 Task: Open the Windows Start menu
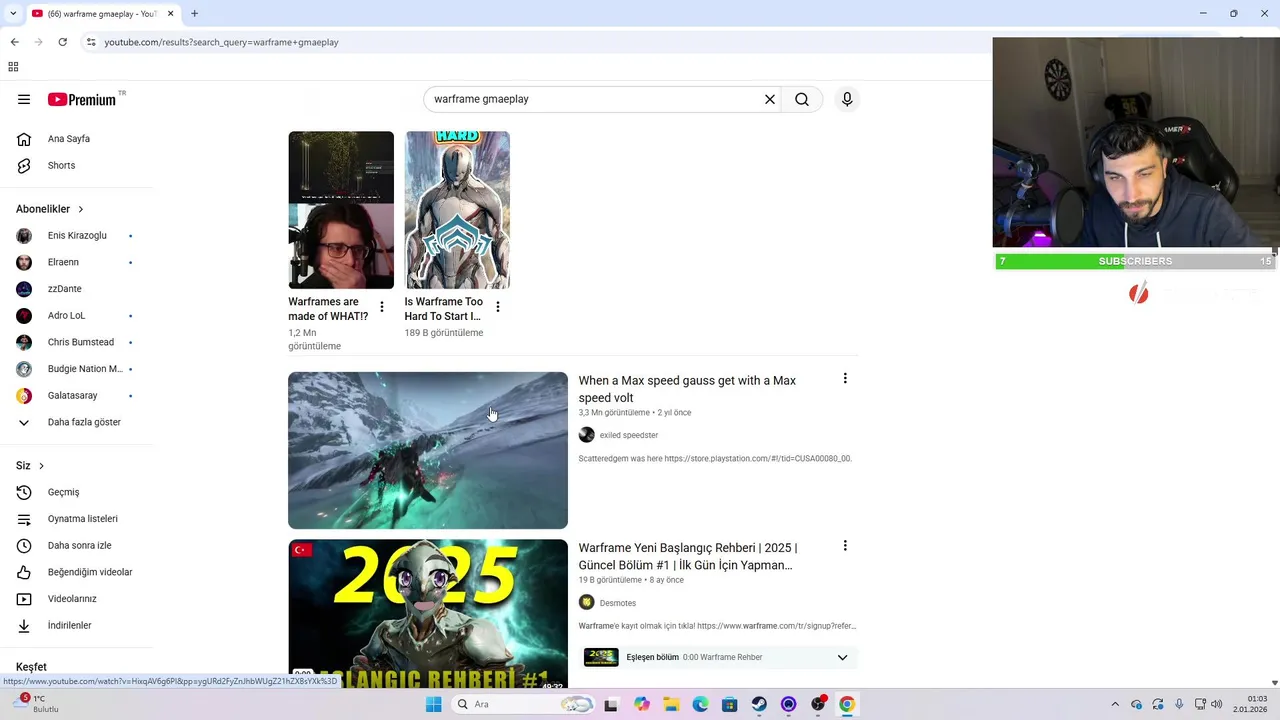[x=433, y=704]
